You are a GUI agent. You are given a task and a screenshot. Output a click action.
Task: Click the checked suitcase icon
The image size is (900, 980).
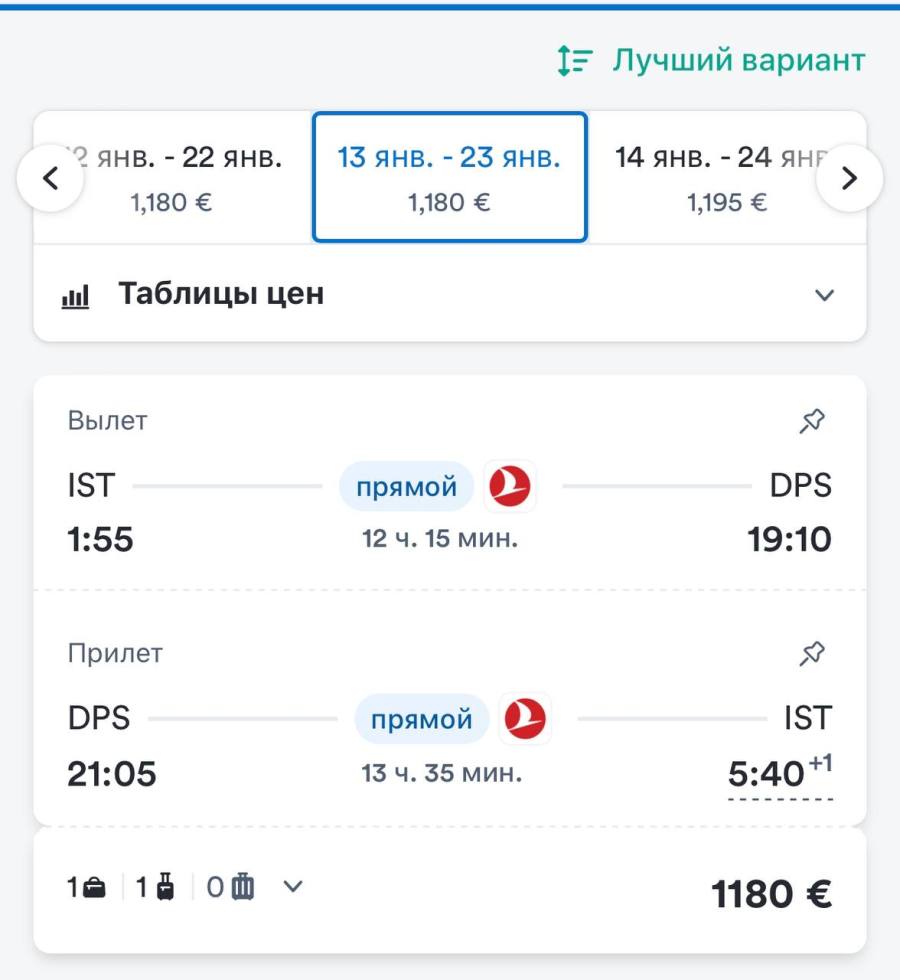click(x=243, y=887)
